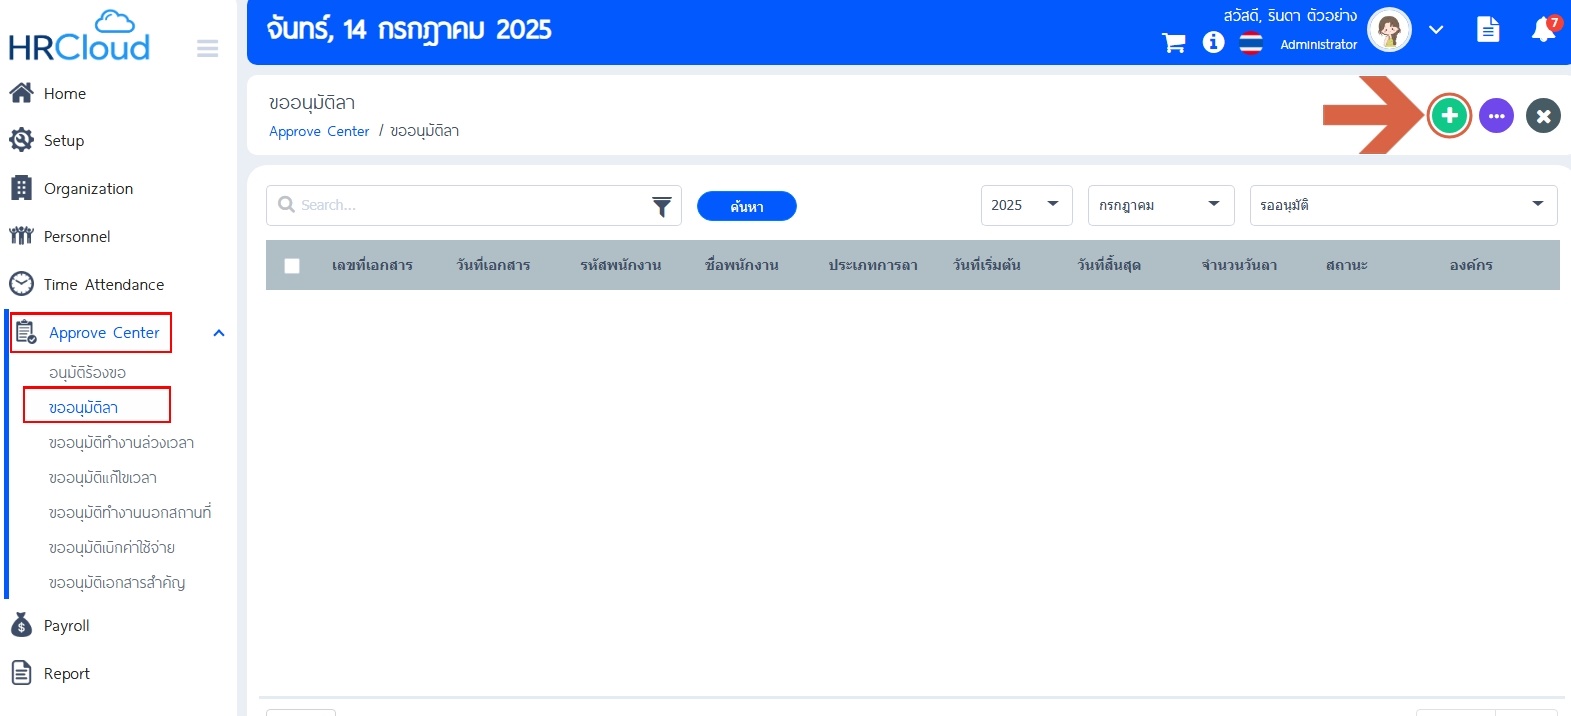Select ขออนุมัติทำงานล่วงเวลา submenu item

tap(121, 443)
